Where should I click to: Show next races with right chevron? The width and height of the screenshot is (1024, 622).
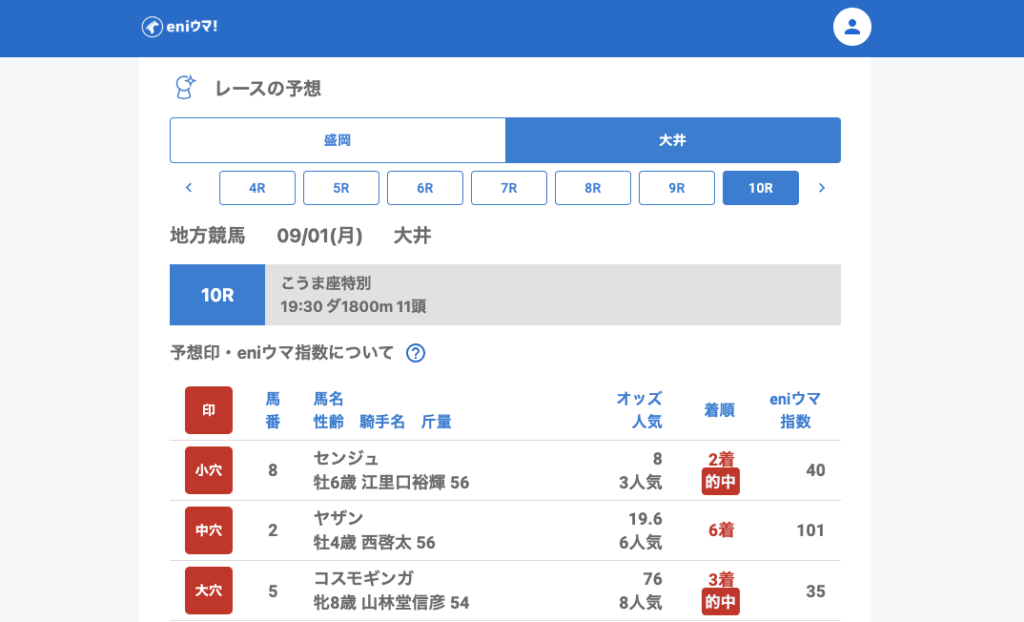(822, 188)
